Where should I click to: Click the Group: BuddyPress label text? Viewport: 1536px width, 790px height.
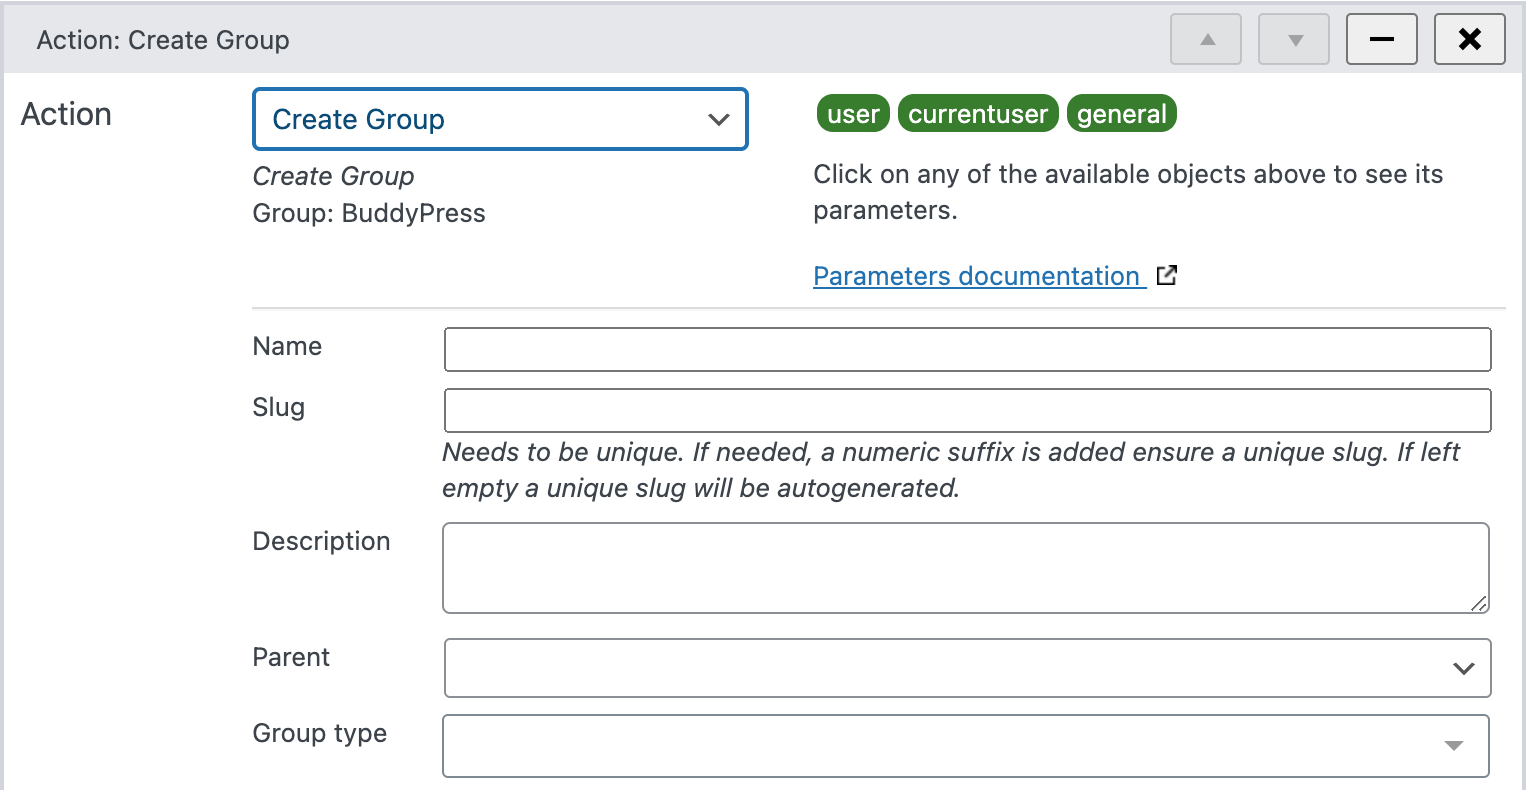click(368, 213)
